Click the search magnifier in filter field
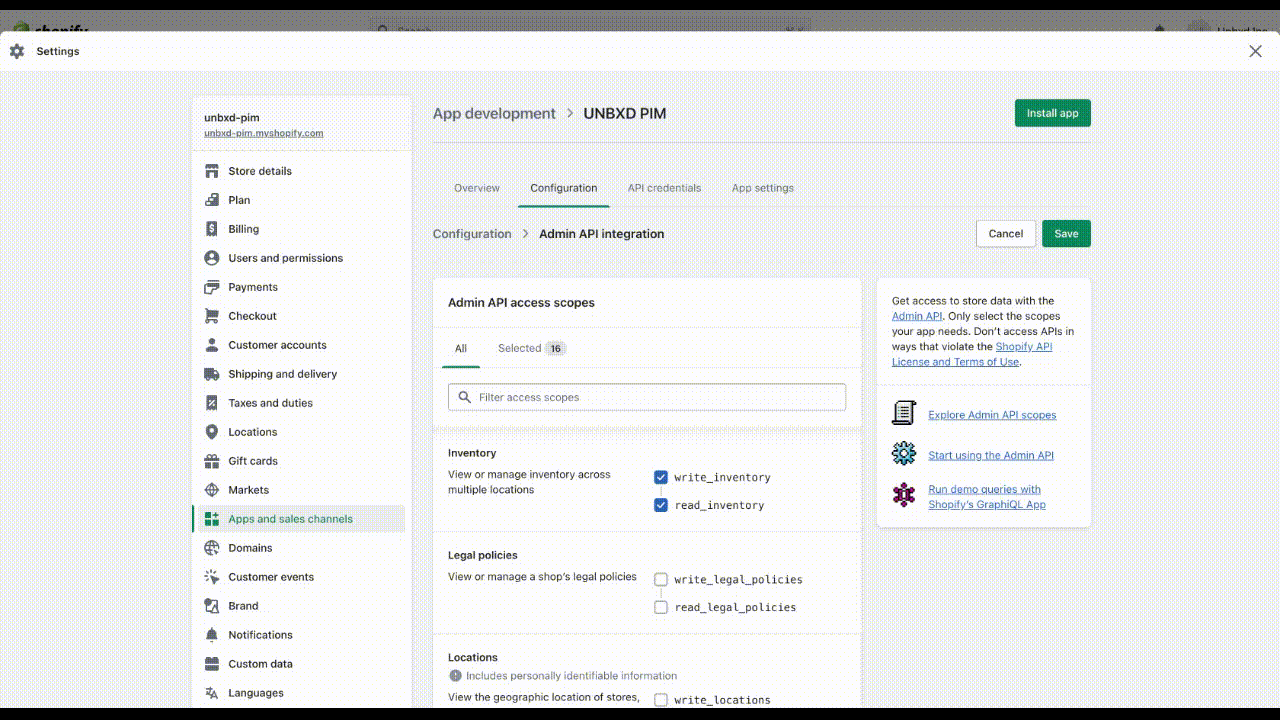1280x720 pixels. click(x=464, y=397)
